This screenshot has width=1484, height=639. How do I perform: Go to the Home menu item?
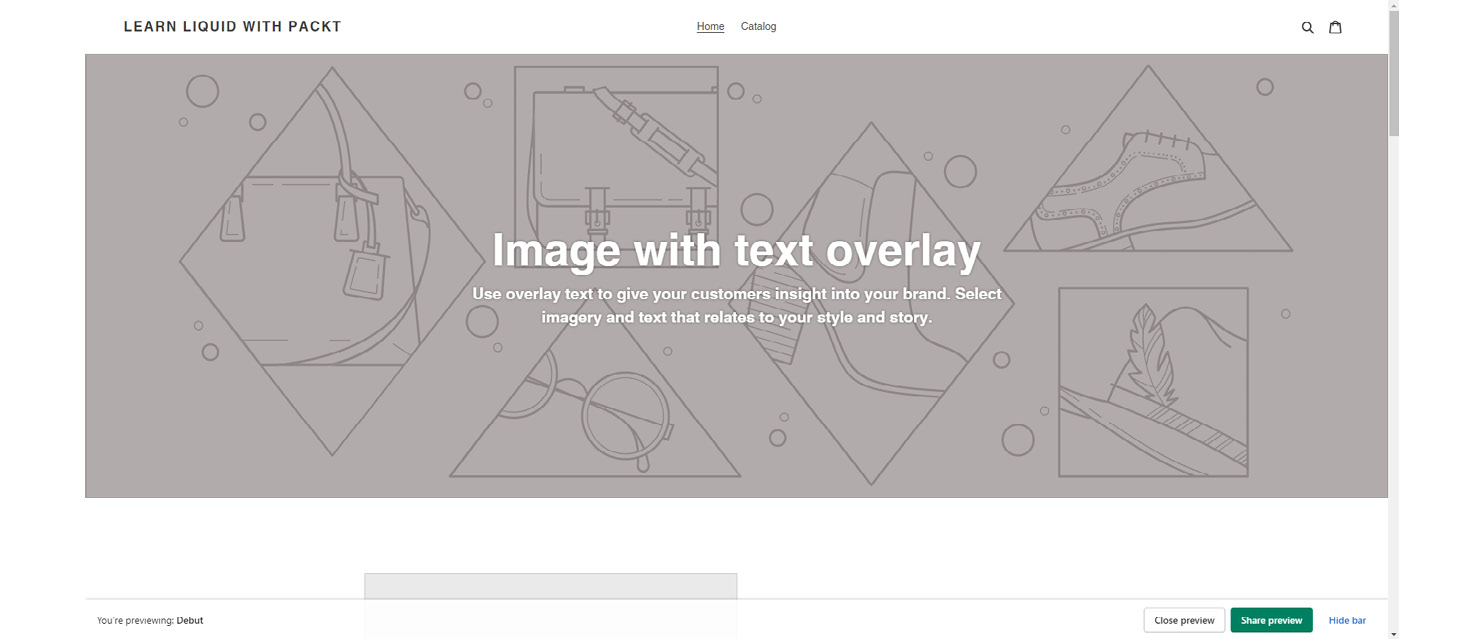pyautogui.click(x=710, y=27)
